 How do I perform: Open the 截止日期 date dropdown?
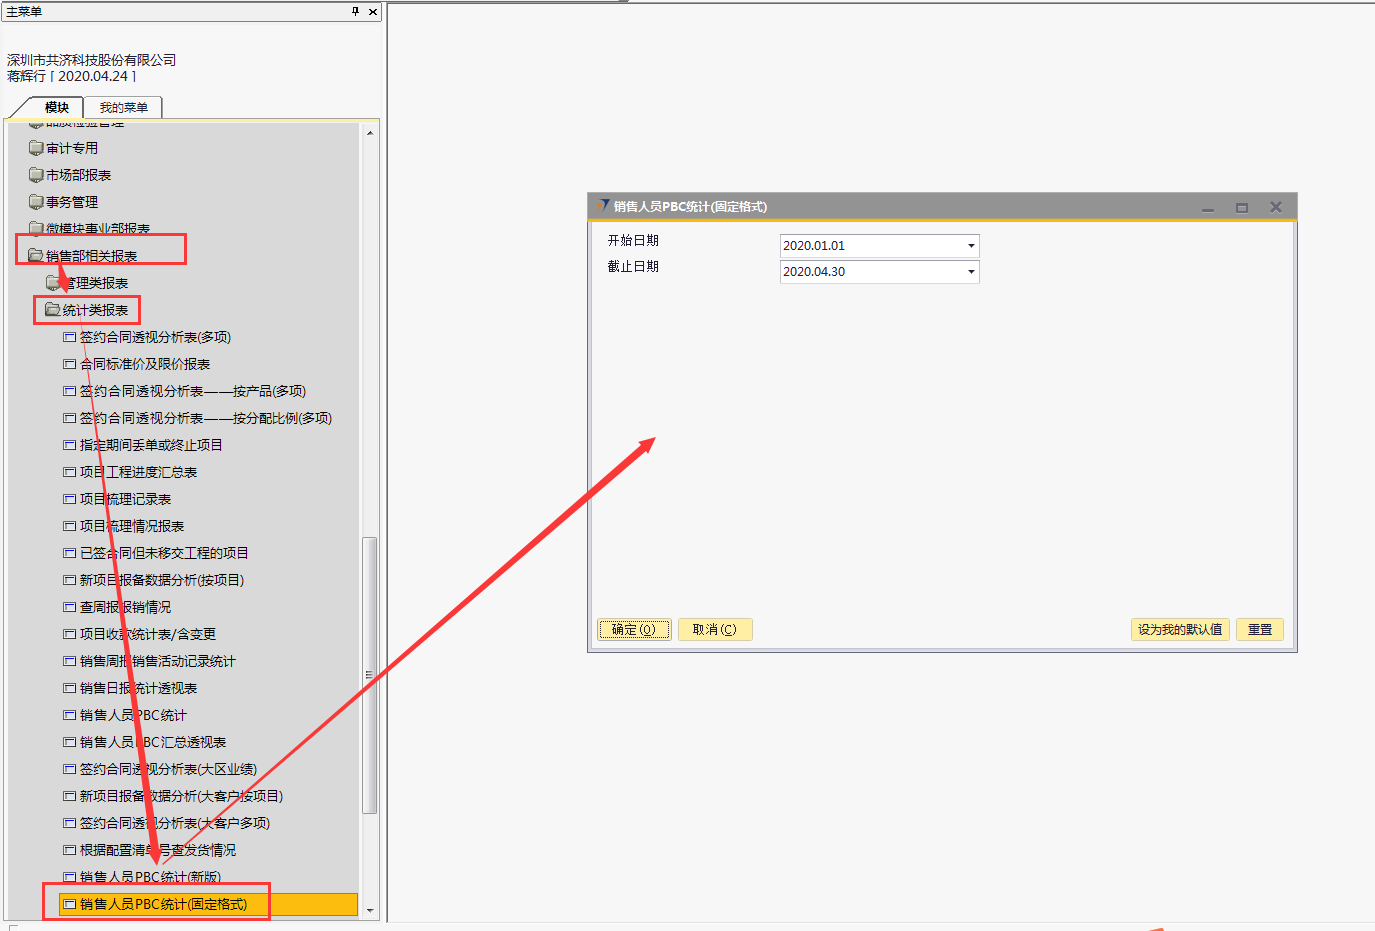coord(970,272)
